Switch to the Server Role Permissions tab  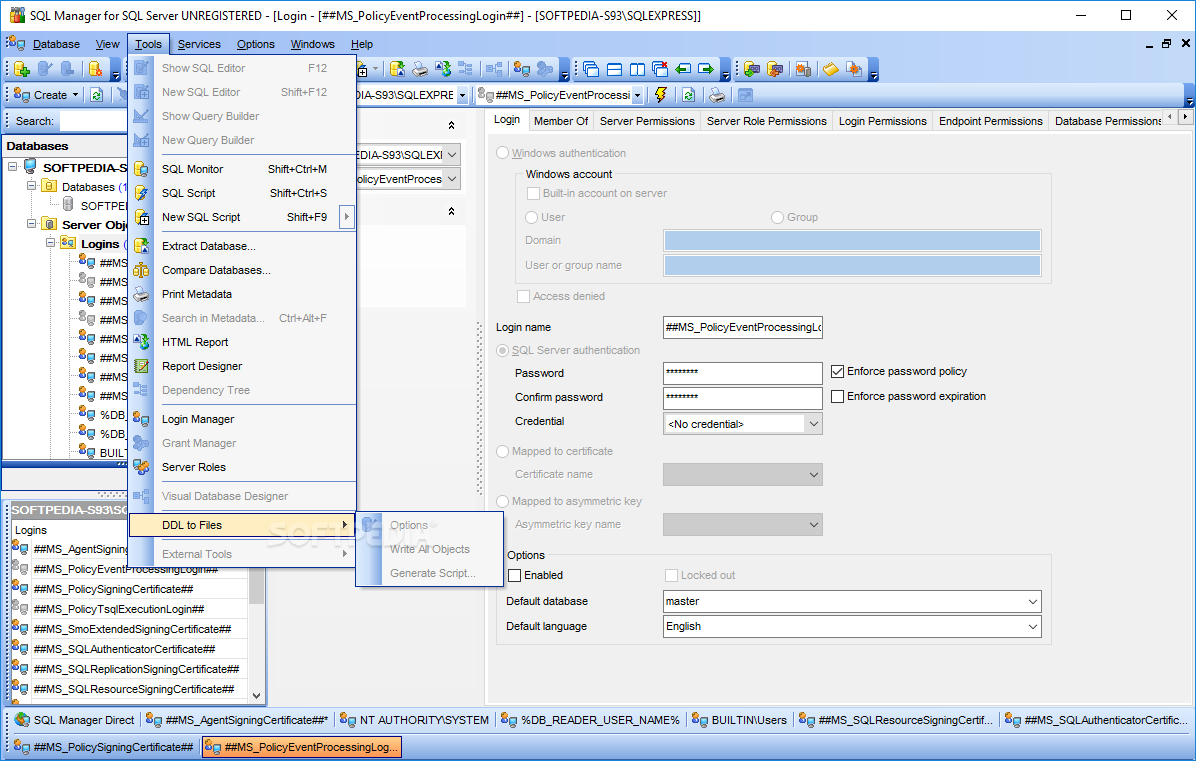tap(767, 120)
